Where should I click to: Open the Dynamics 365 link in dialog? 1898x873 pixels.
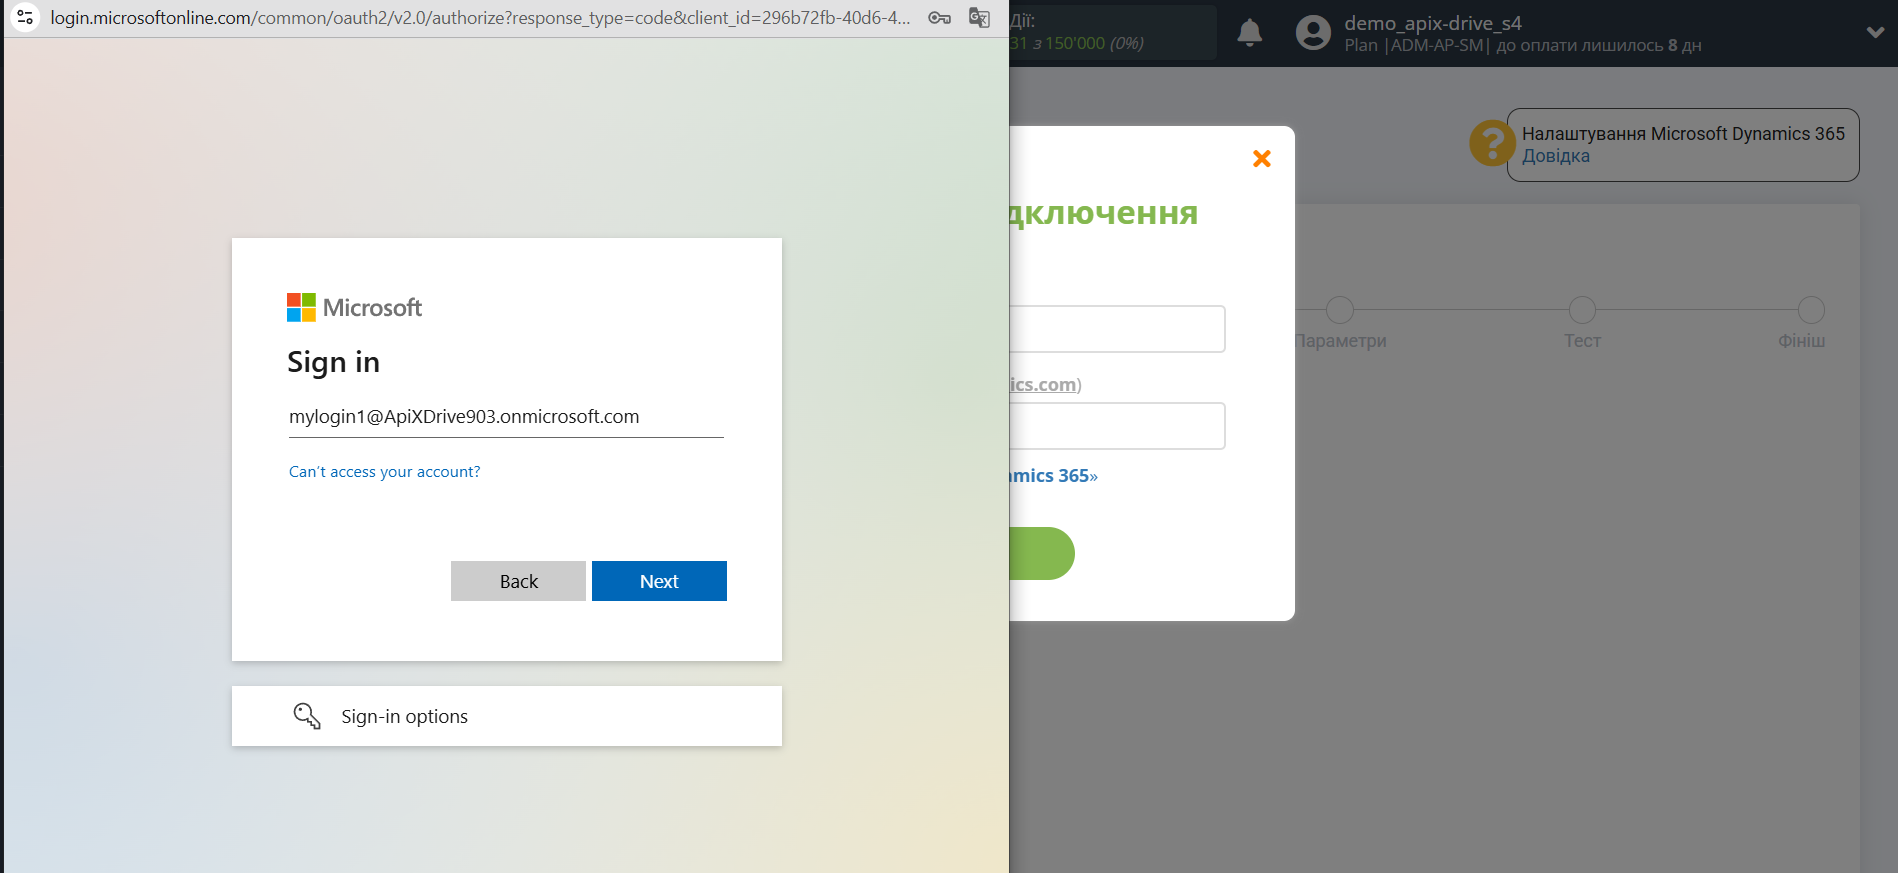click(x=1054, y=476)
